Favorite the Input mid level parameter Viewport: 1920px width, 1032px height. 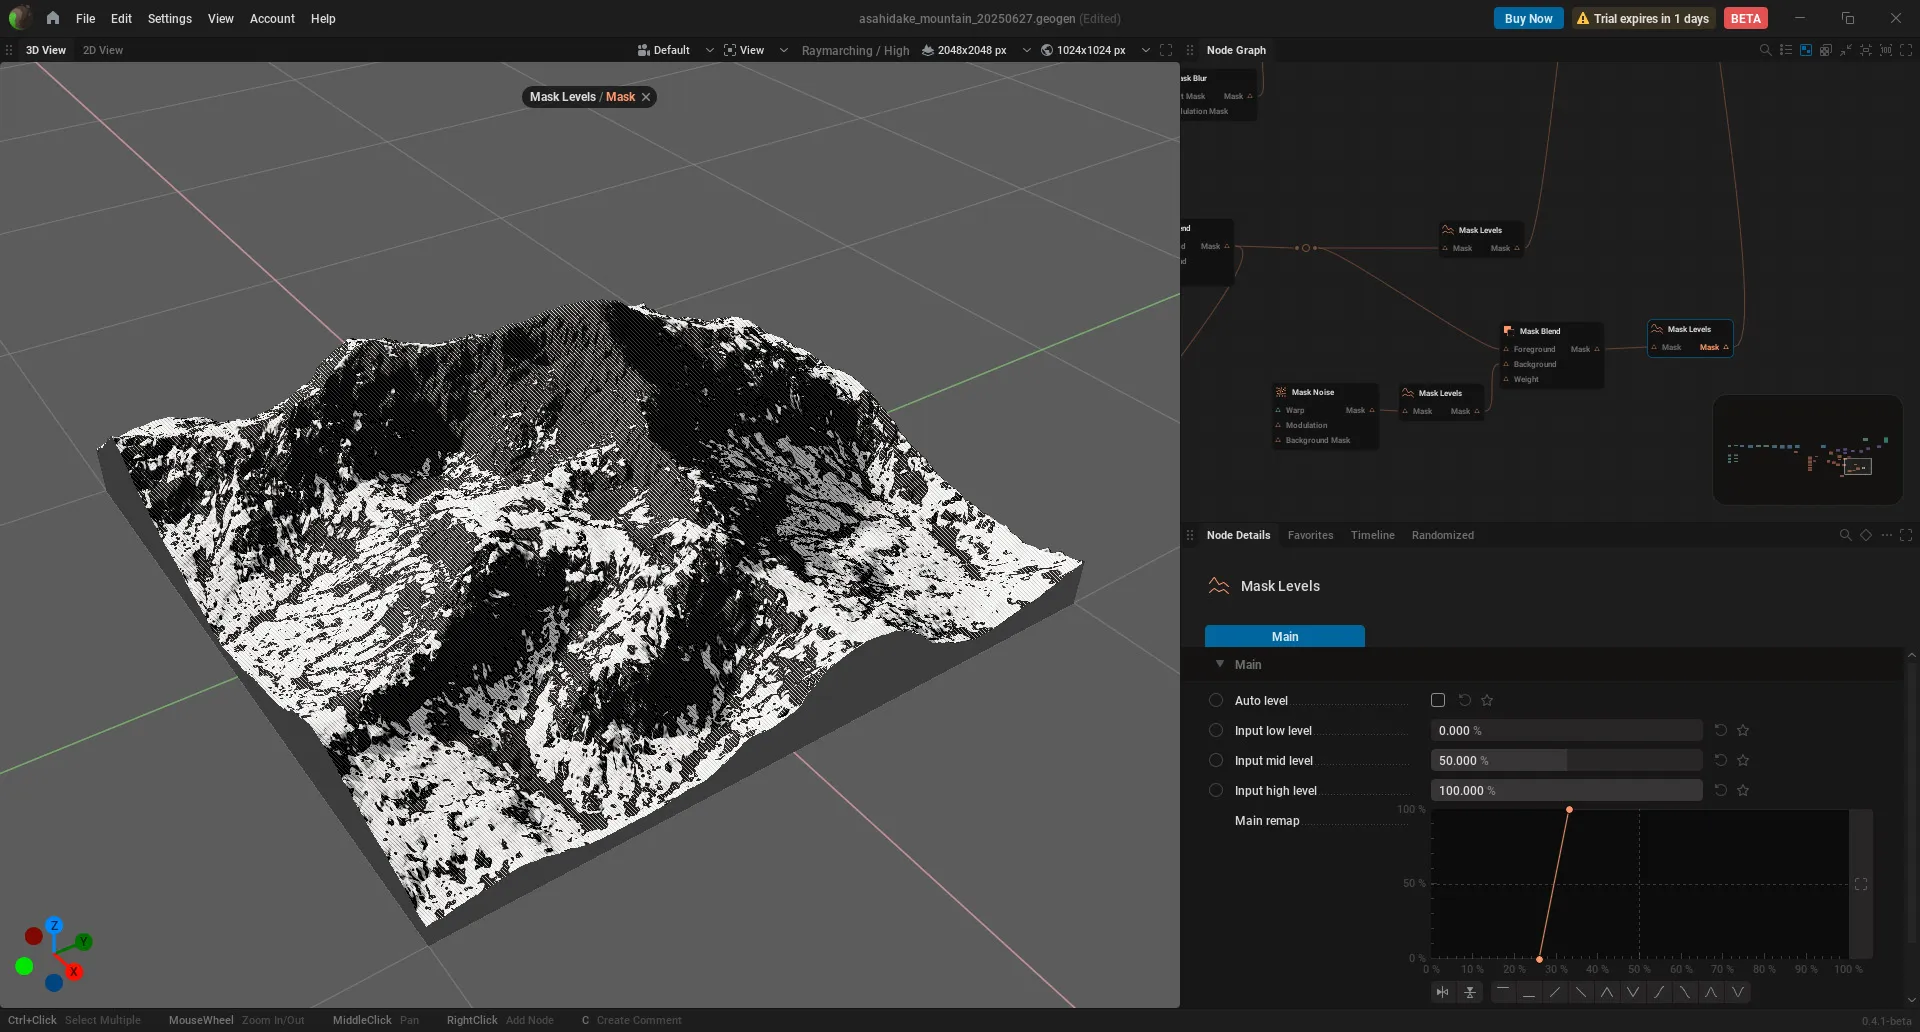pyautogui.click(x=1743, y=760)
